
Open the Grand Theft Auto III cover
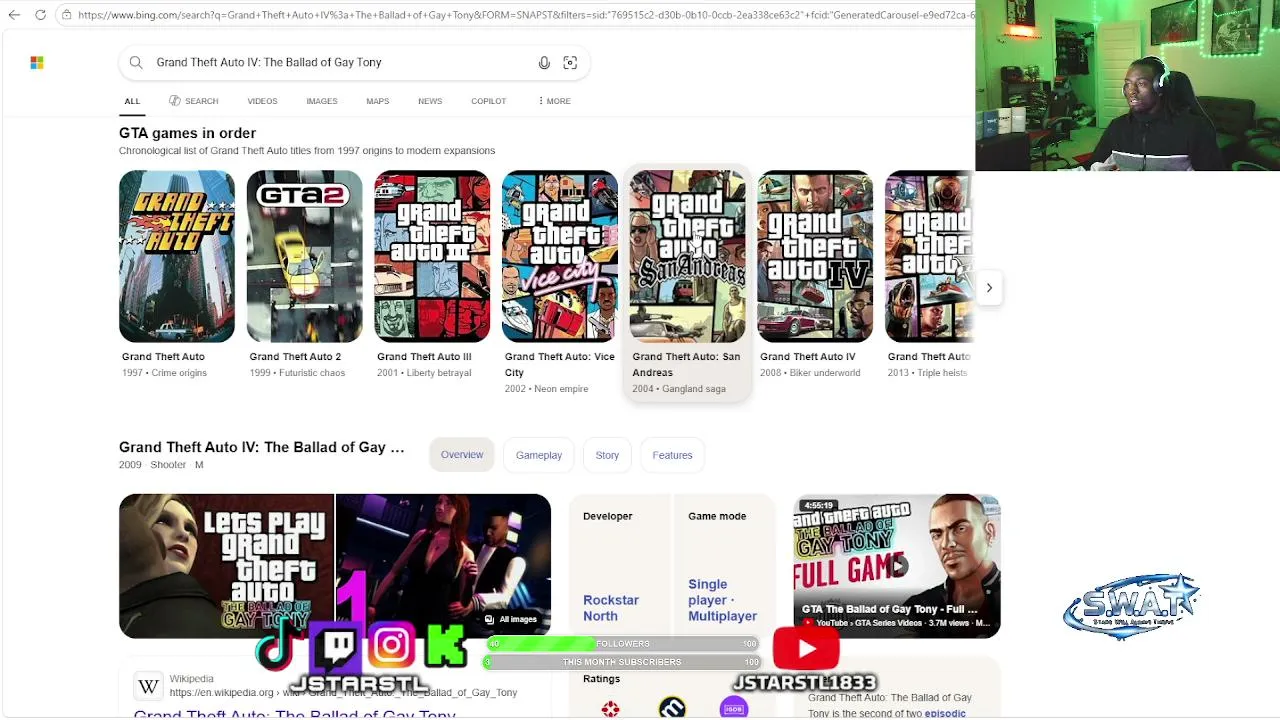click(x=432, y=256)
